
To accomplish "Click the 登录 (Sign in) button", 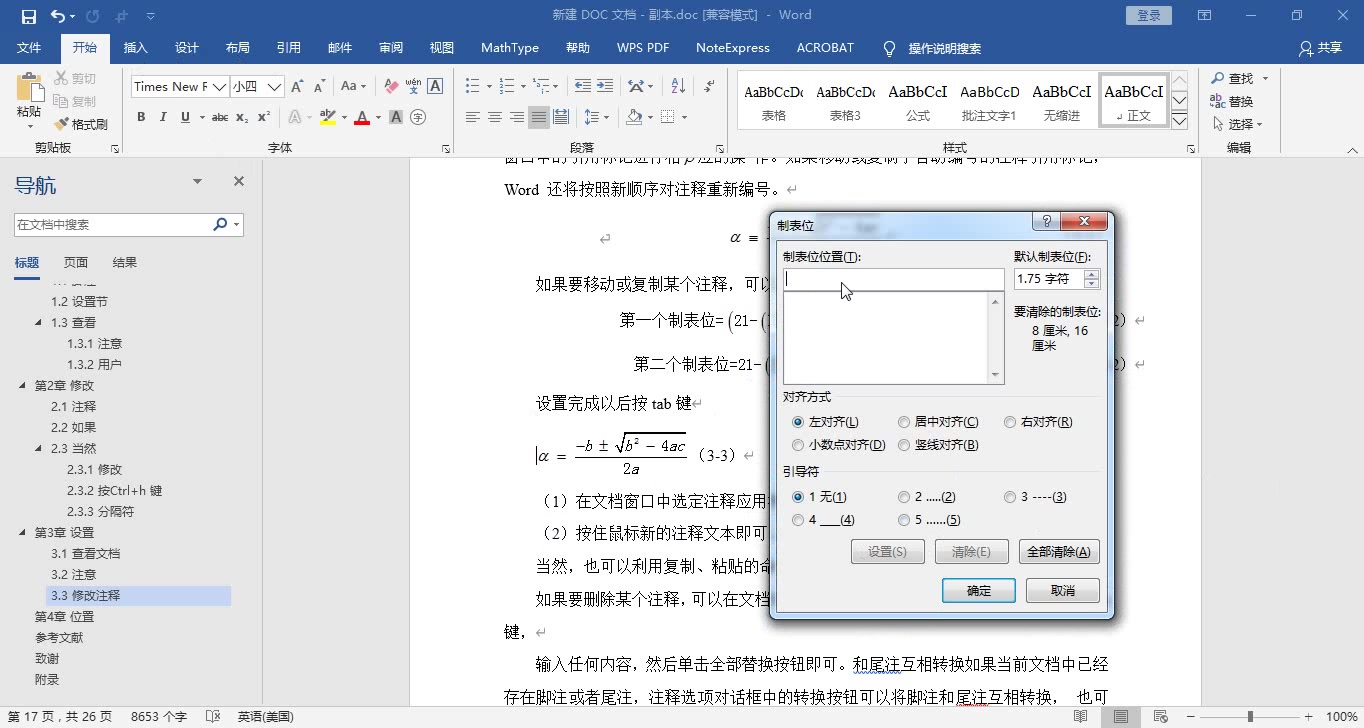I will point(1149,15).
